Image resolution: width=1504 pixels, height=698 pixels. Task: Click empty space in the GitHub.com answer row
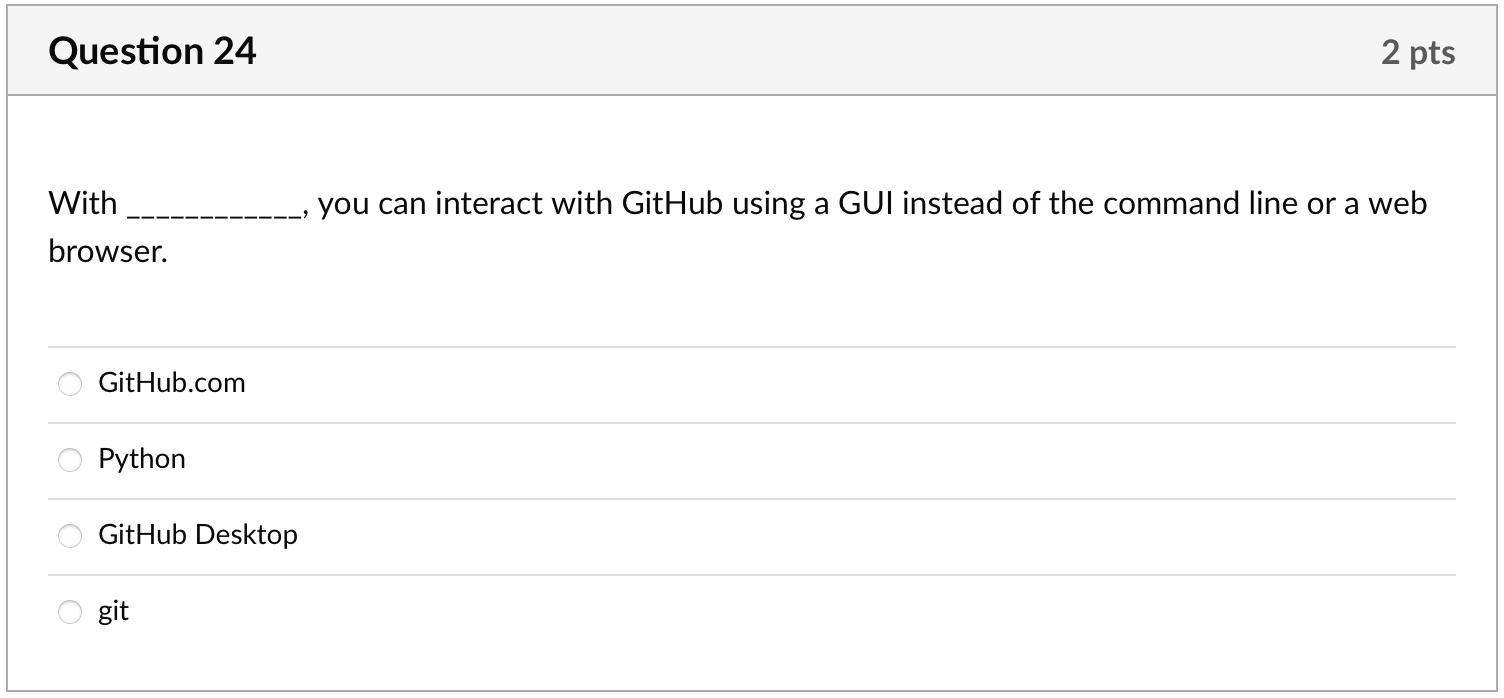[850, 385]
